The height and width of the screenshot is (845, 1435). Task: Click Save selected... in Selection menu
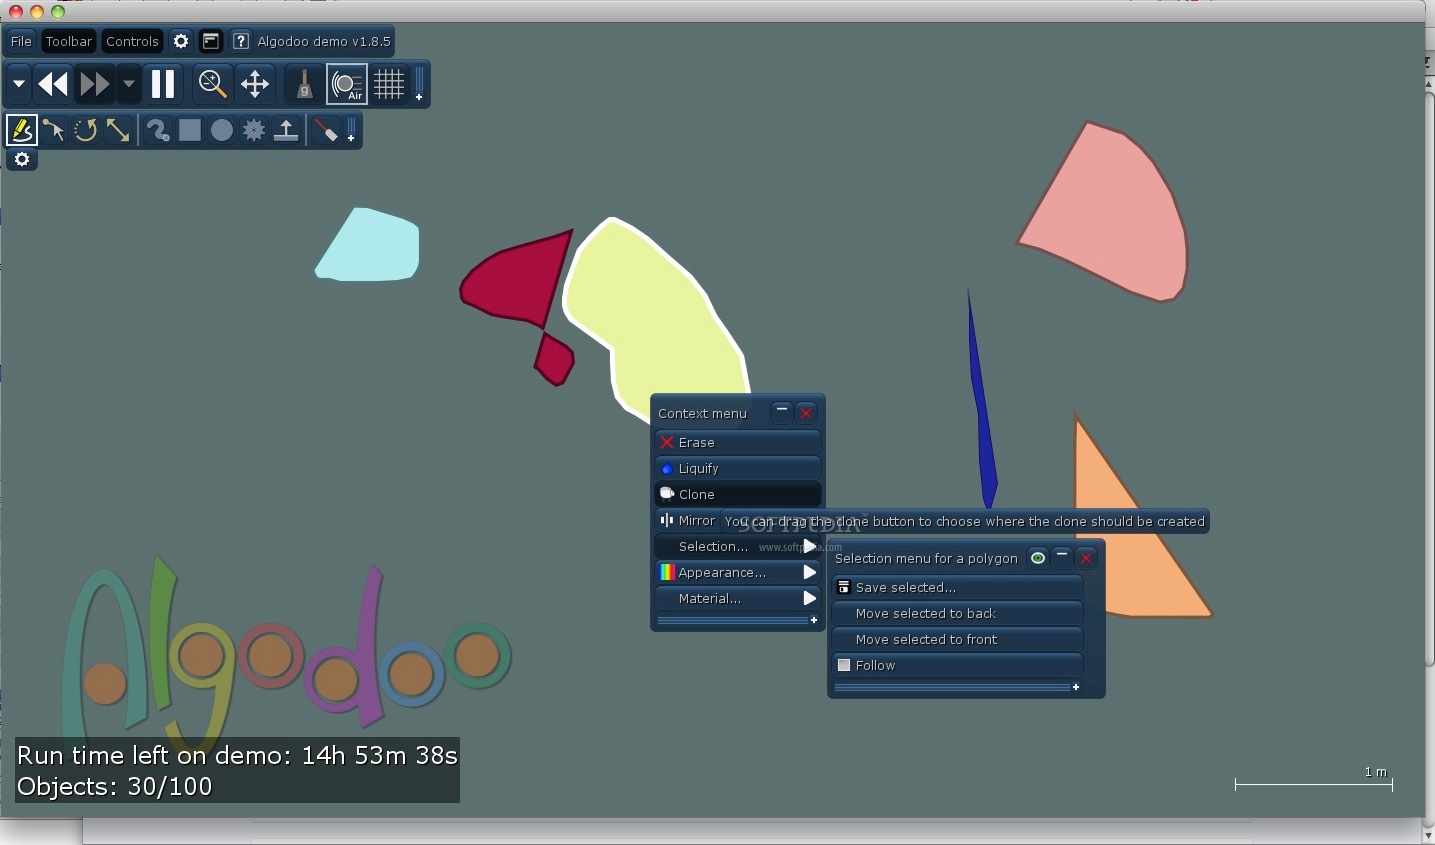pos(958,587)
